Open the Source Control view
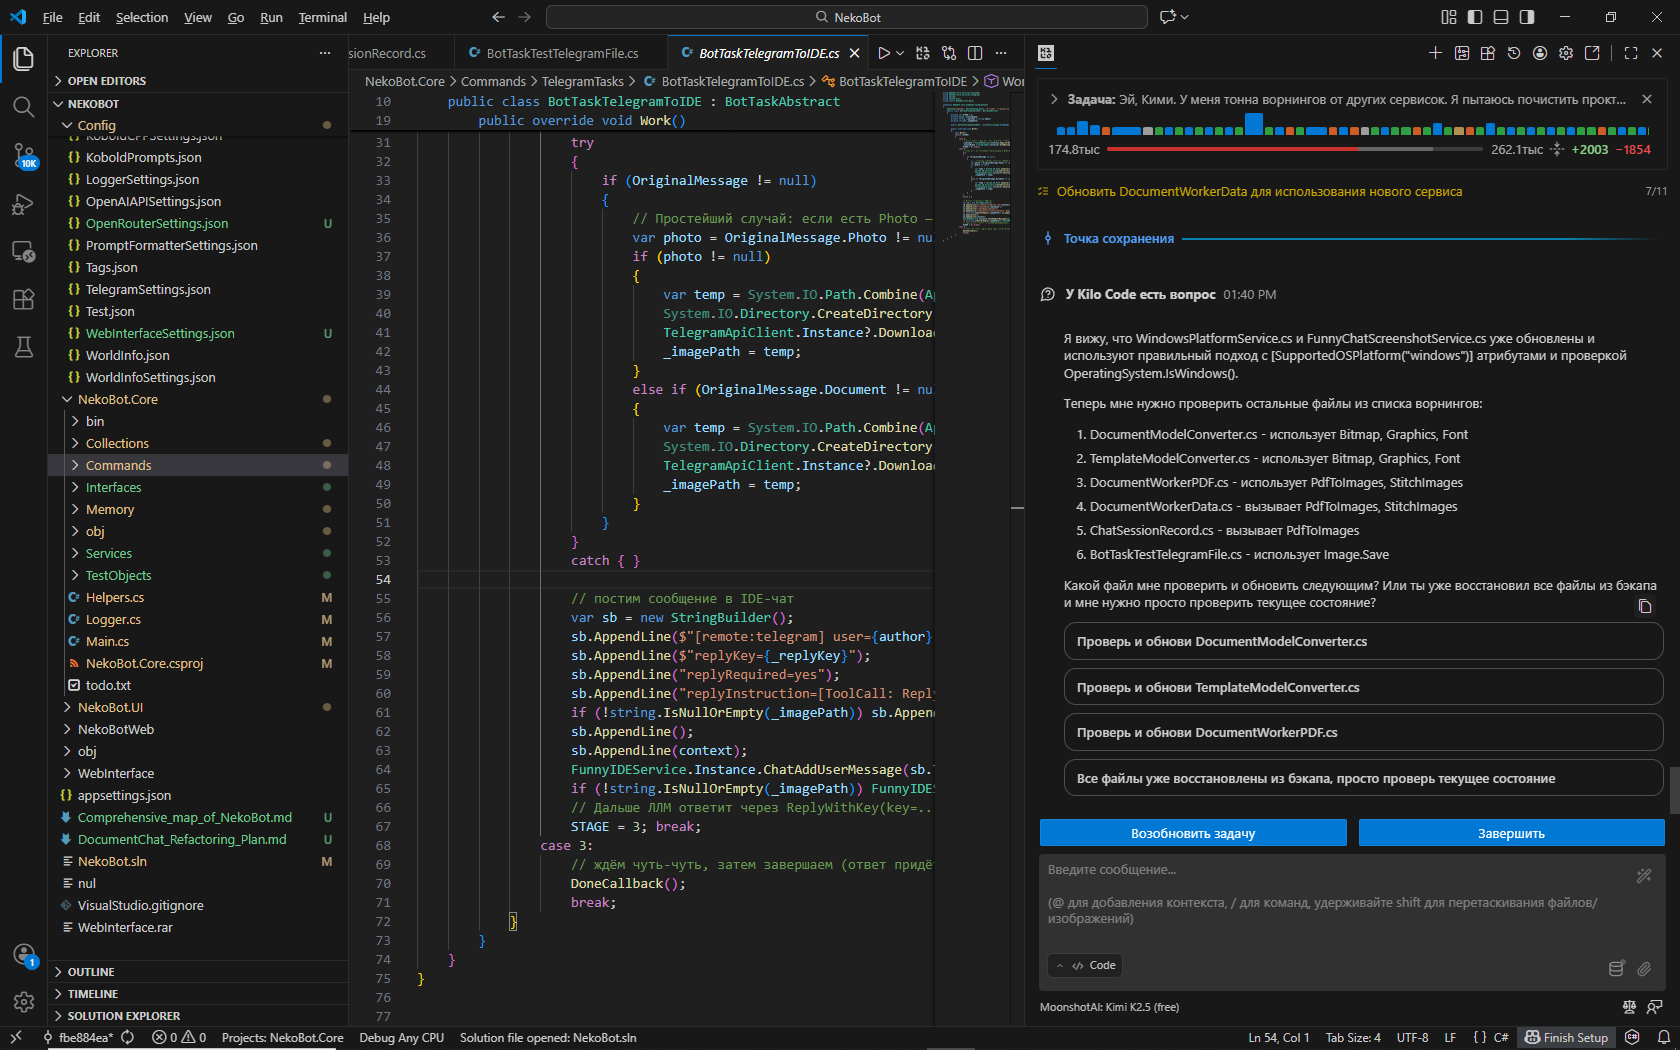This screenshot has width=1680, height=1050. click(23, 155)
